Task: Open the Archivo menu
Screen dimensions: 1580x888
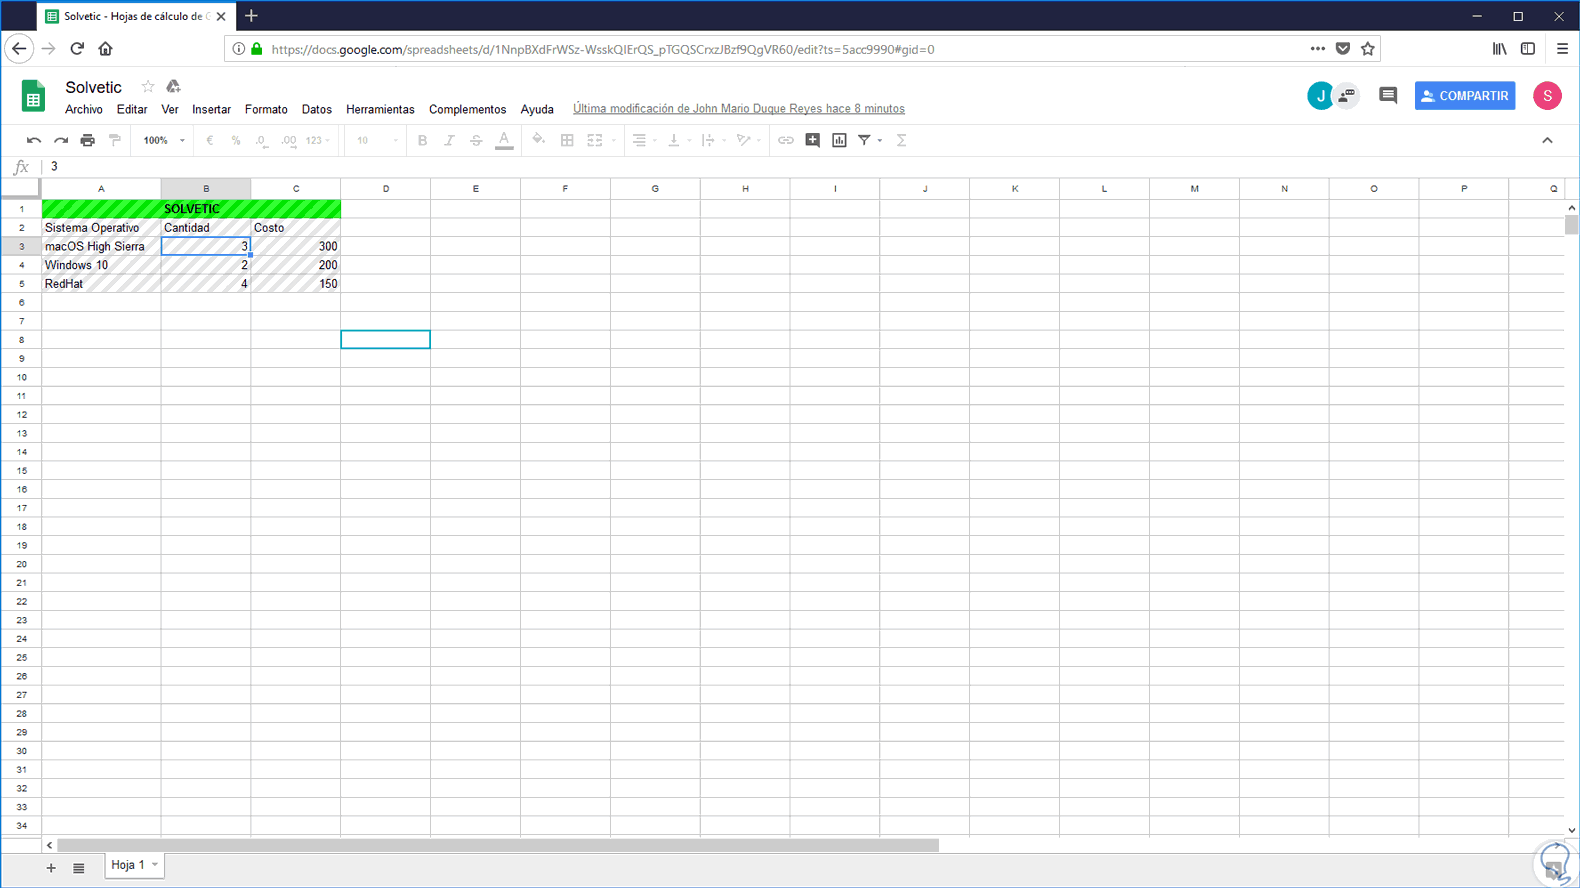Action: pyautogui.click(x=84, y=110)
